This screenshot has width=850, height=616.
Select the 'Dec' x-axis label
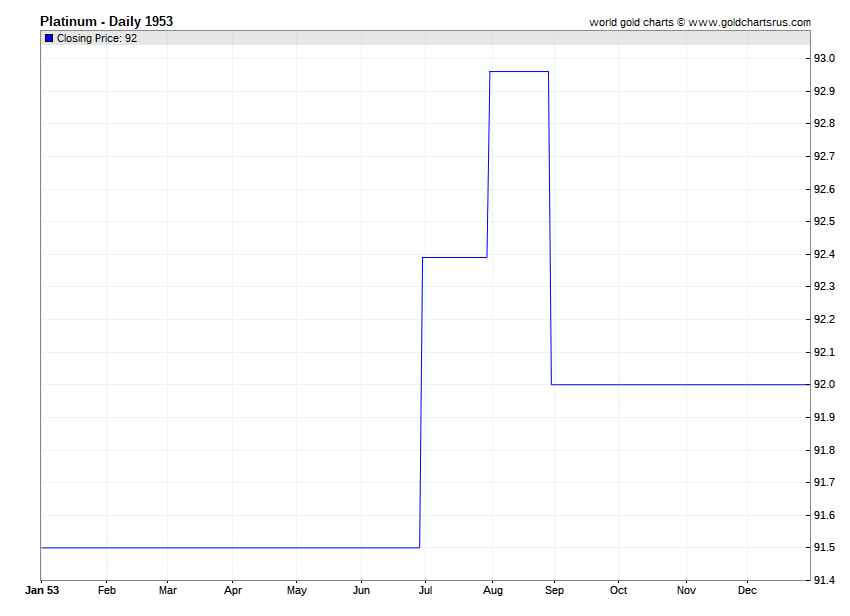(x=747, y=590)
